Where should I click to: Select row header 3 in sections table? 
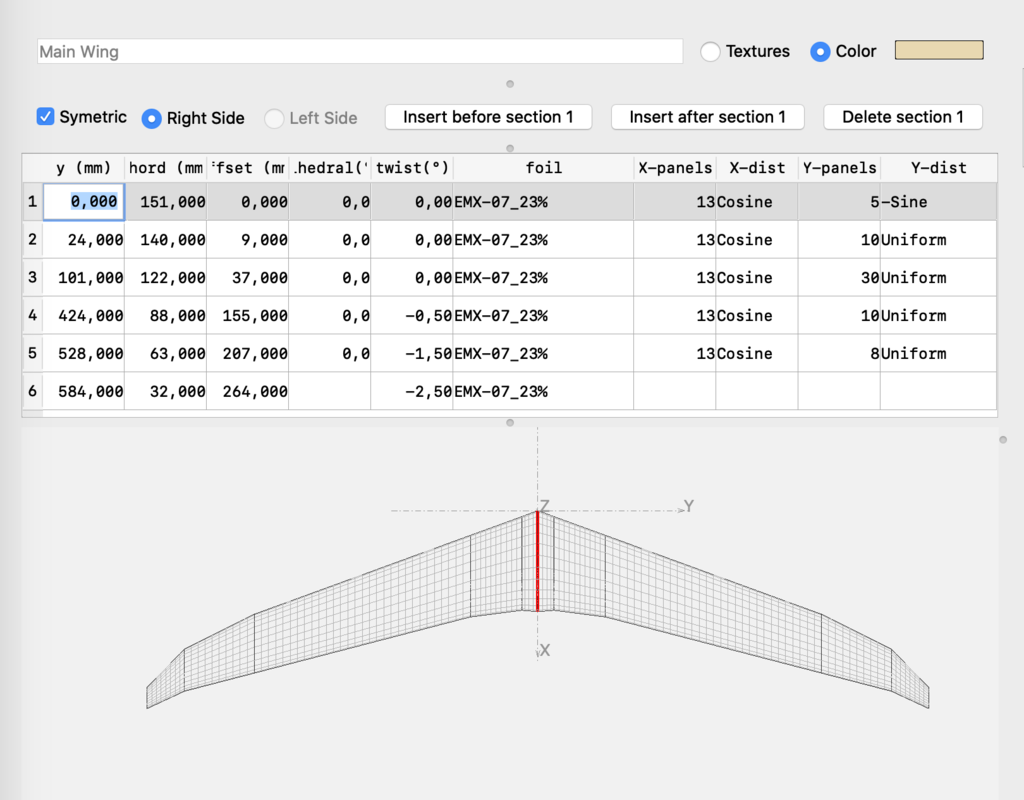(32, 278)
